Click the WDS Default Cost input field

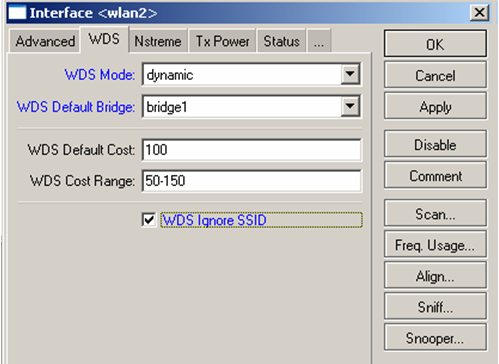251,150
